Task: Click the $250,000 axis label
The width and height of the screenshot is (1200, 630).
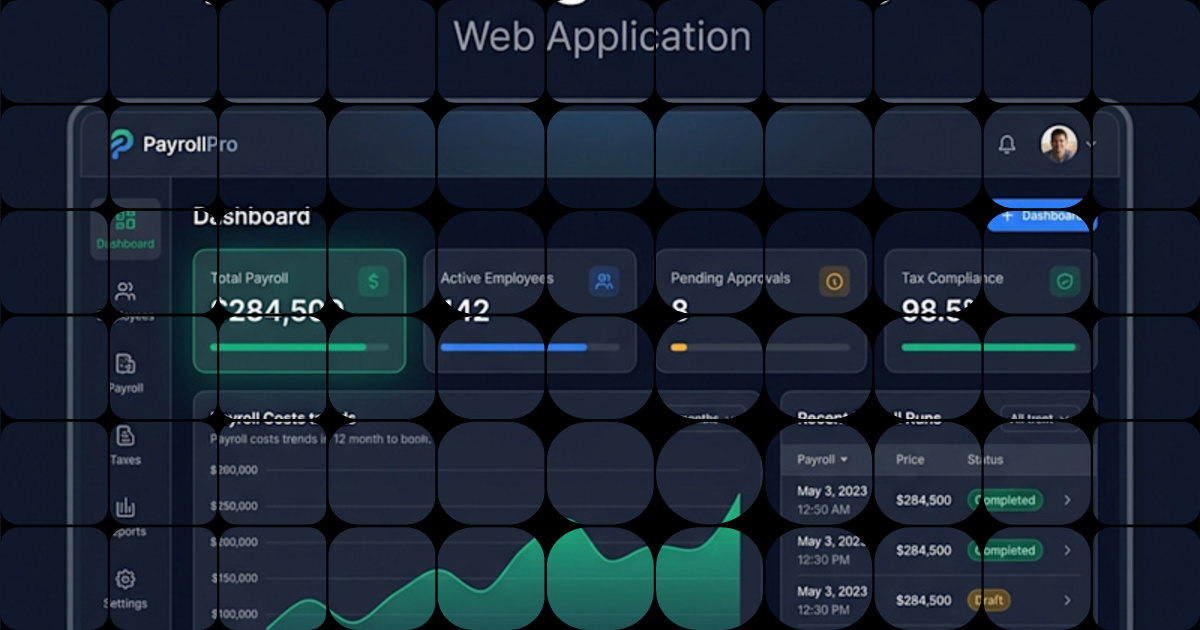Action: (234, 506)
